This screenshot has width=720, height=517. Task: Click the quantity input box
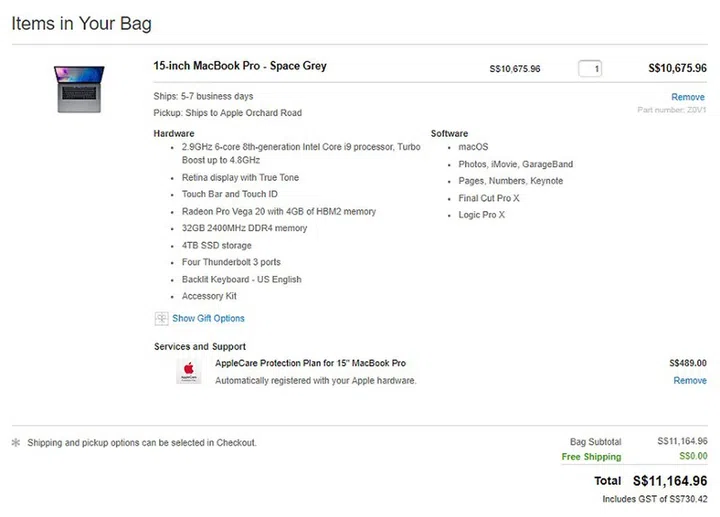click(x=590, y=69)
